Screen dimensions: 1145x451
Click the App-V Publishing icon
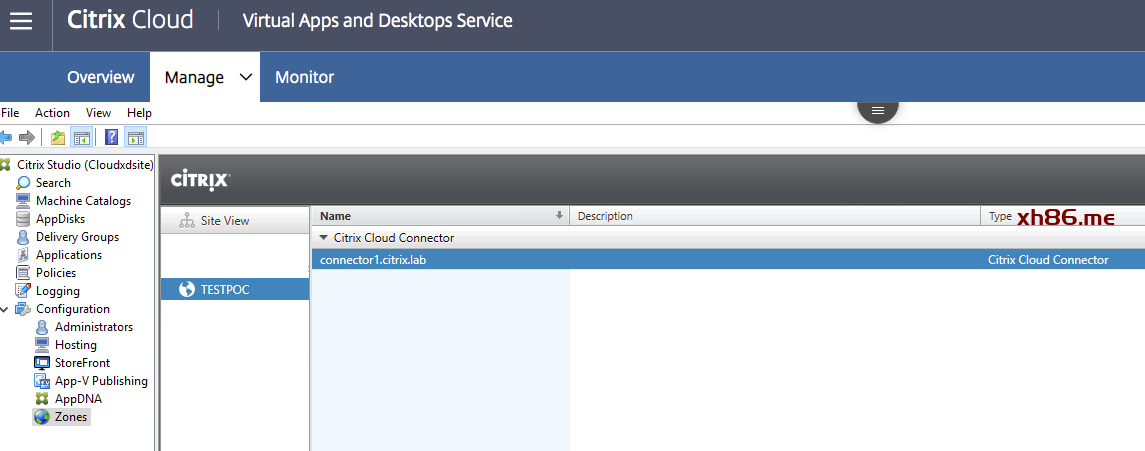pyautogui.click(x=42, y=381)
